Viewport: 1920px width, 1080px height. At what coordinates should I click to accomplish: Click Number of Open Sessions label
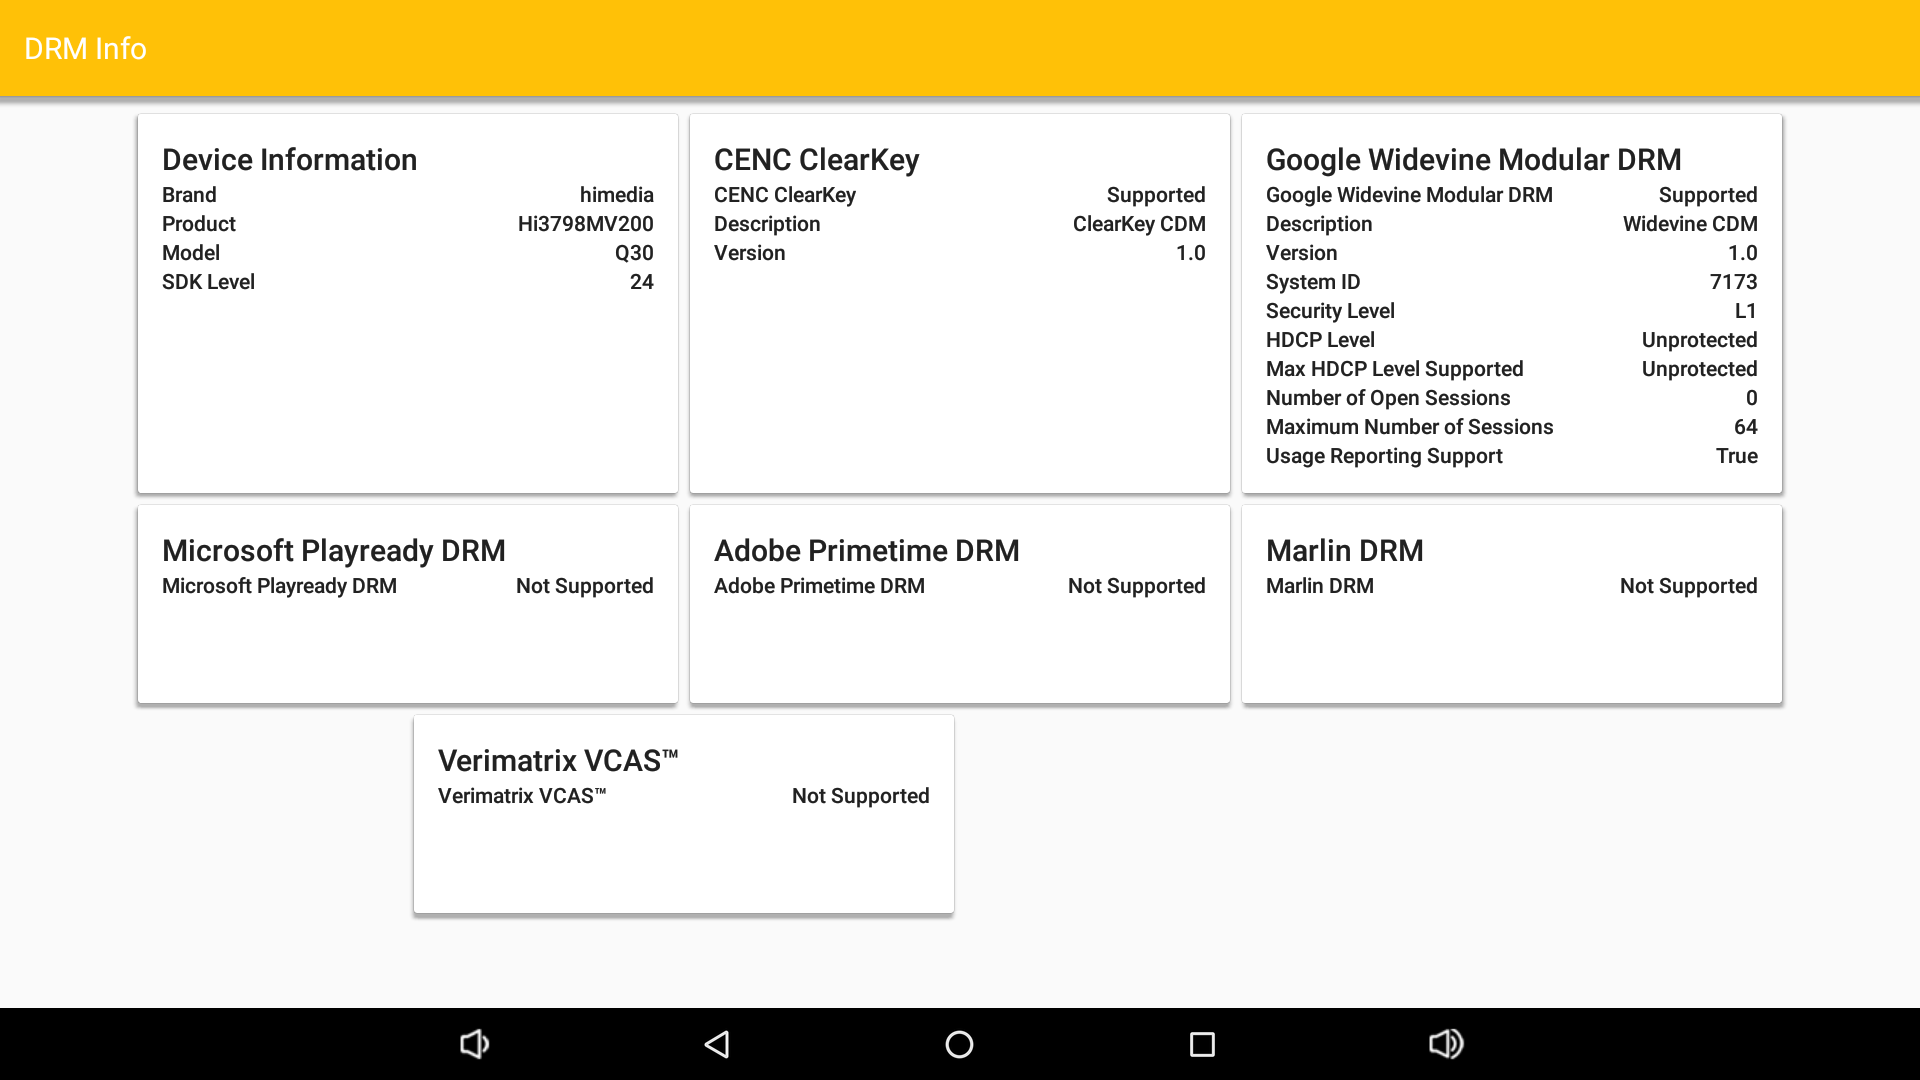pos(1388,398)
